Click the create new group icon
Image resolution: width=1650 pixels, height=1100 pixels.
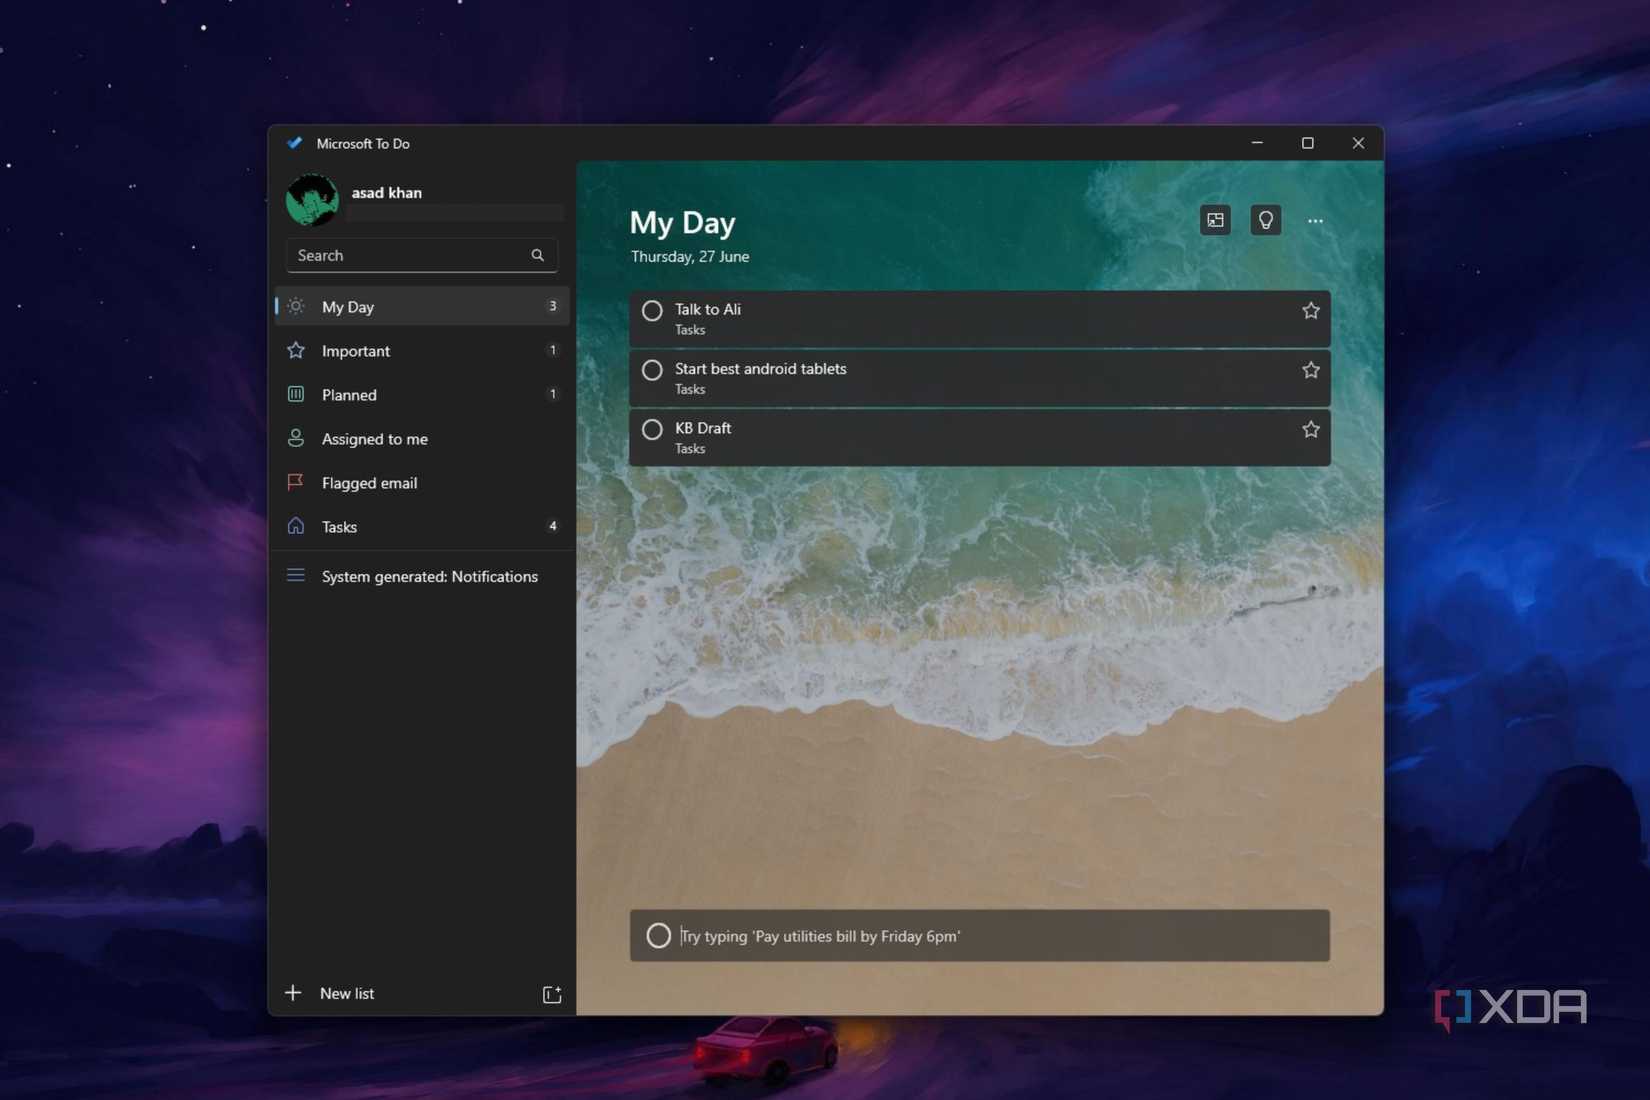pos(551,993)
